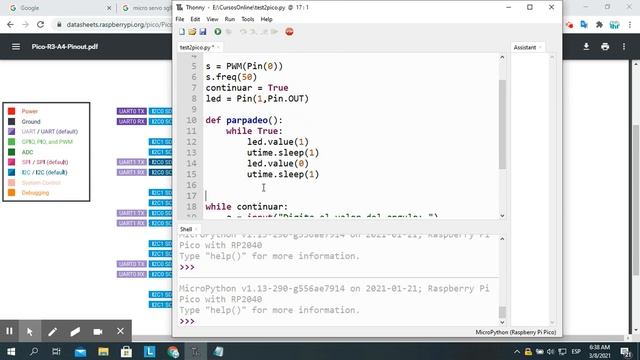Click the 'continuar = True' code line
Screen dimensions: 640x360
tap(247, 88)
